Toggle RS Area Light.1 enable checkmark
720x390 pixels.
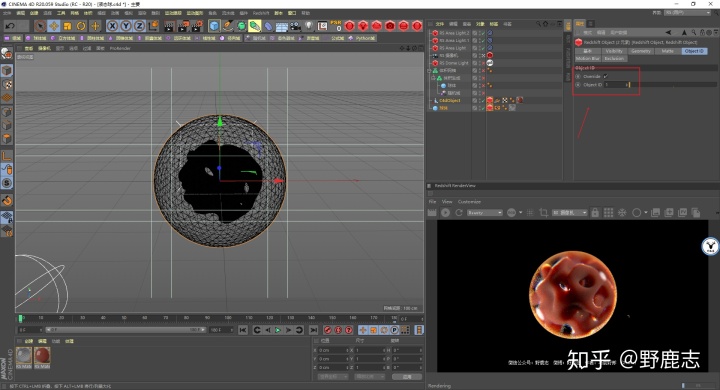(483, 40)
